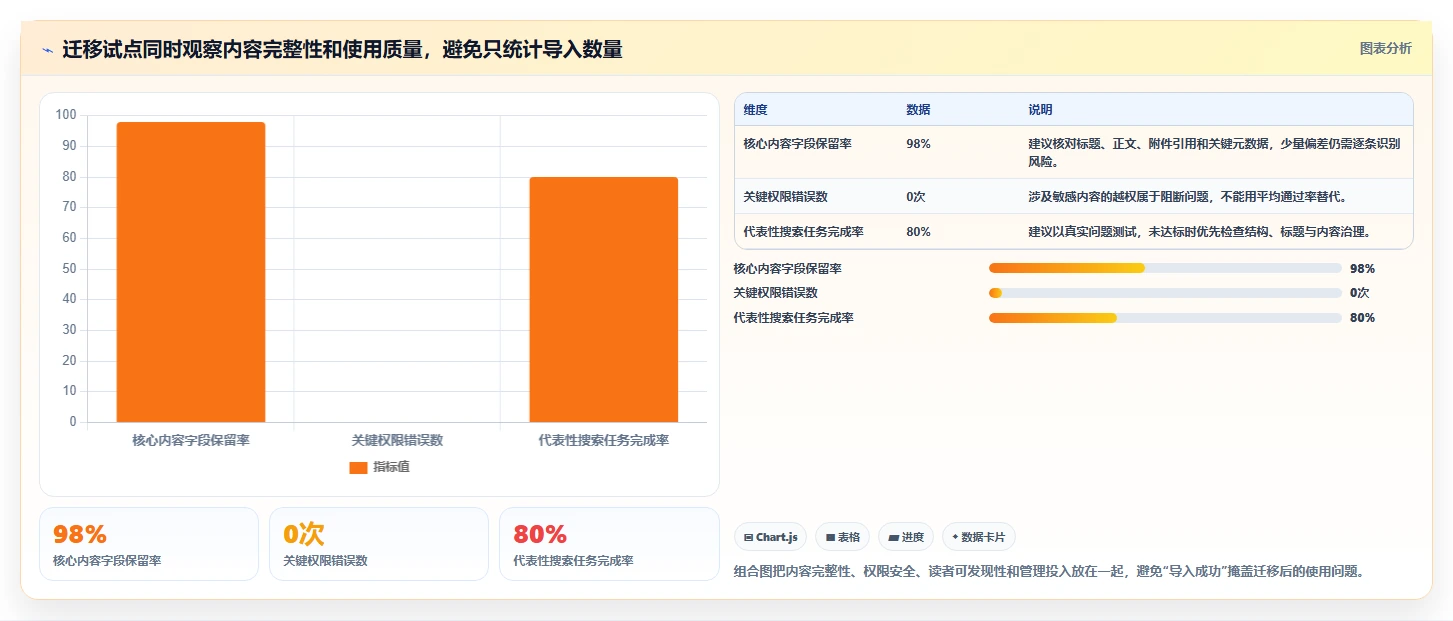
Task: Click the 80% progress bar value
Action: [1362, 318]
